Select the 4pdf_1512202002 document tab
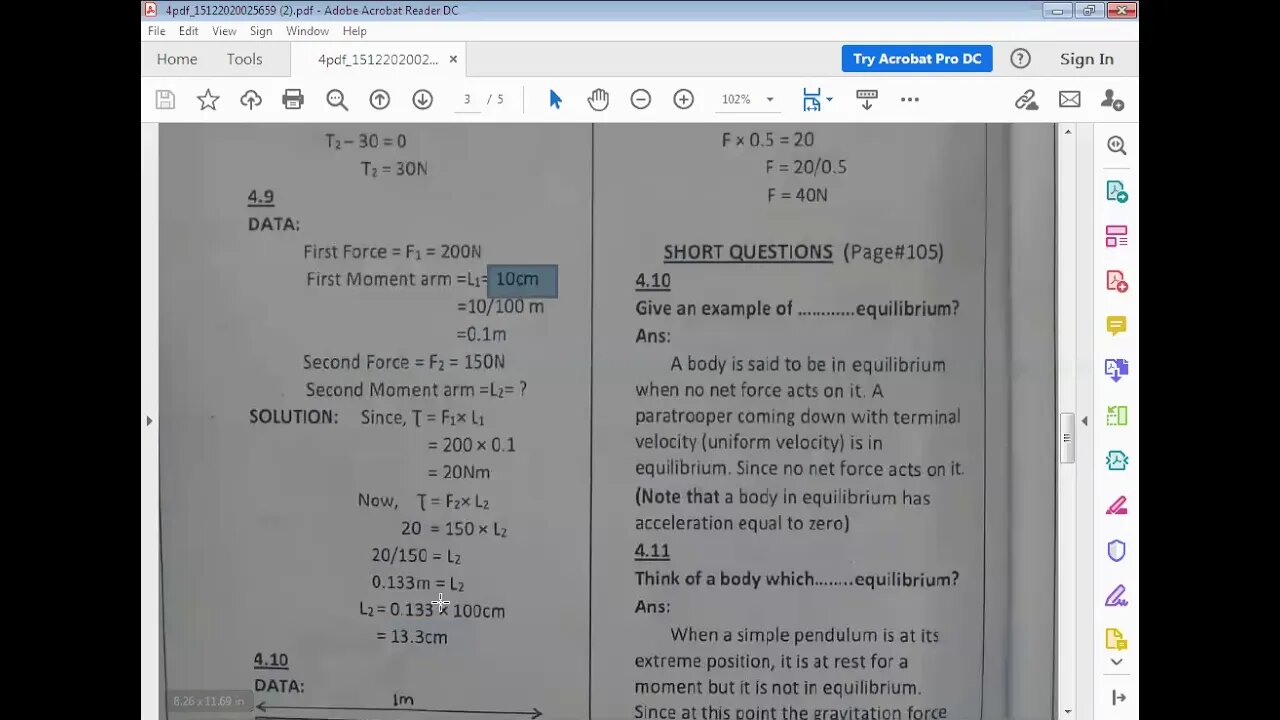 (378, 60)
